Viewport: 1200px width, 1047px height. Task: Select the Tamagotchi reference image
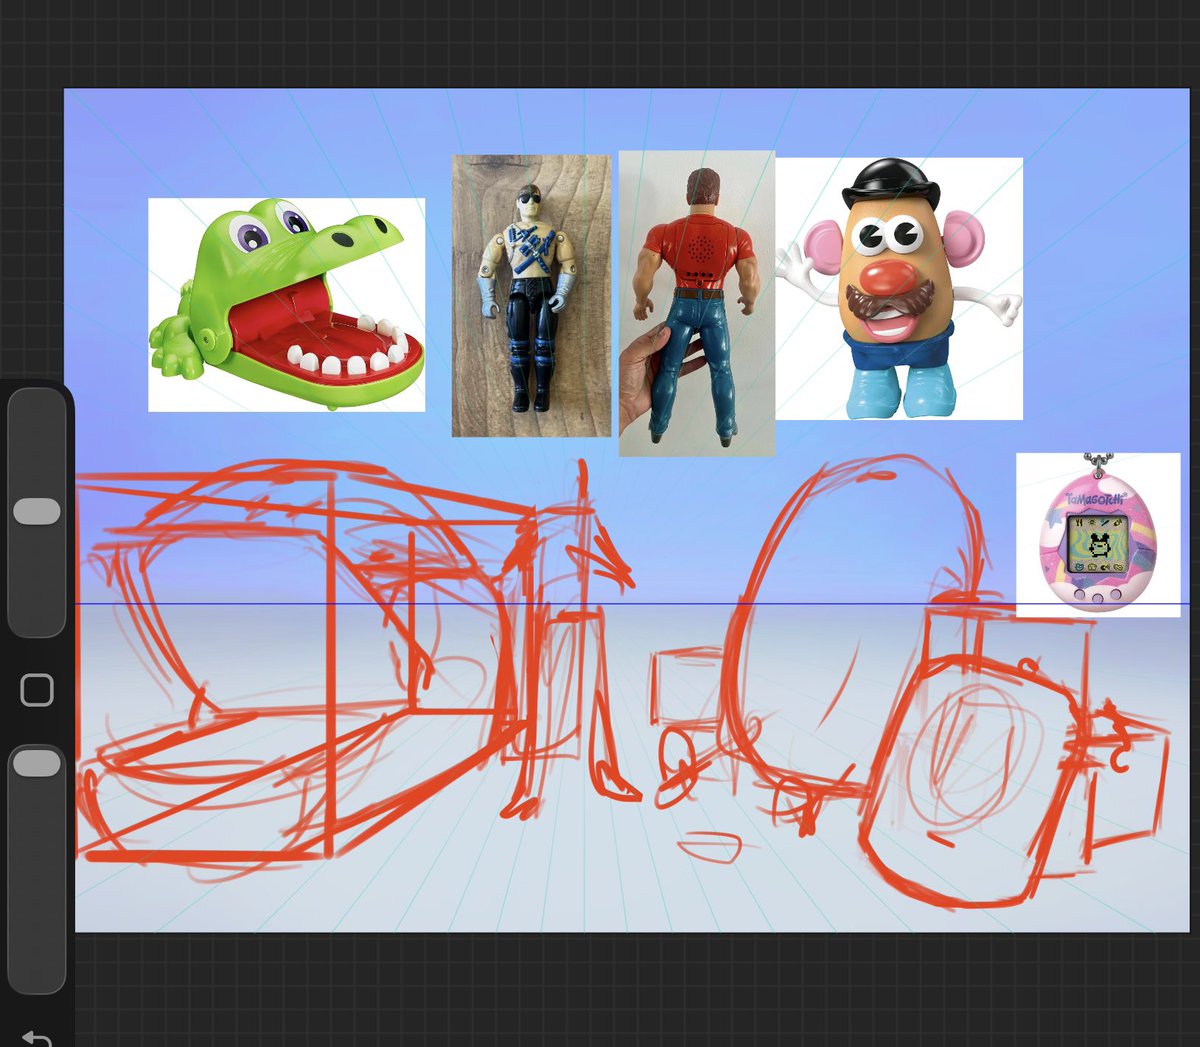[1098, 535]
